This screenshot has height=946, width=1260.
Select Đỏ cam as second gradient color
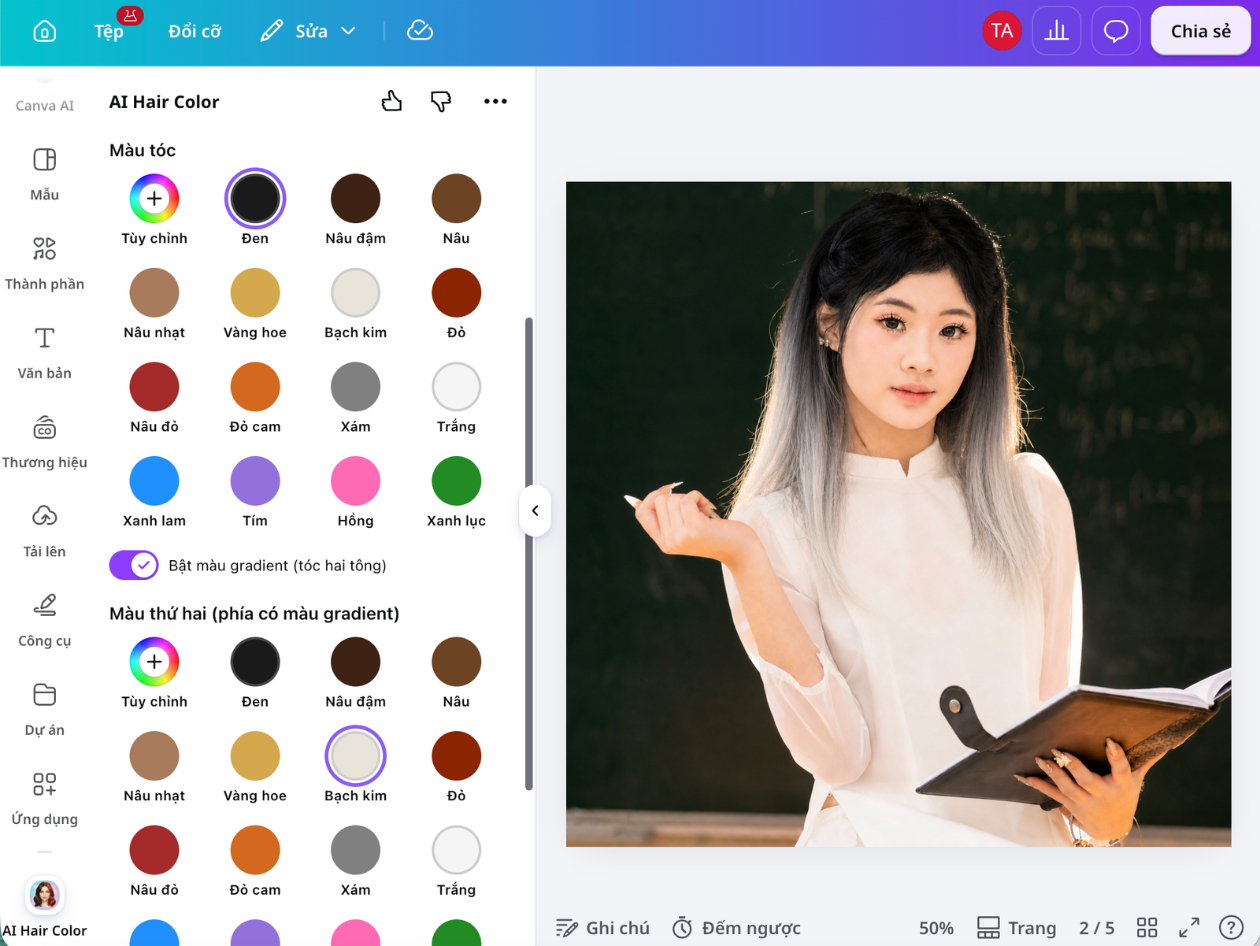(255, 849)
